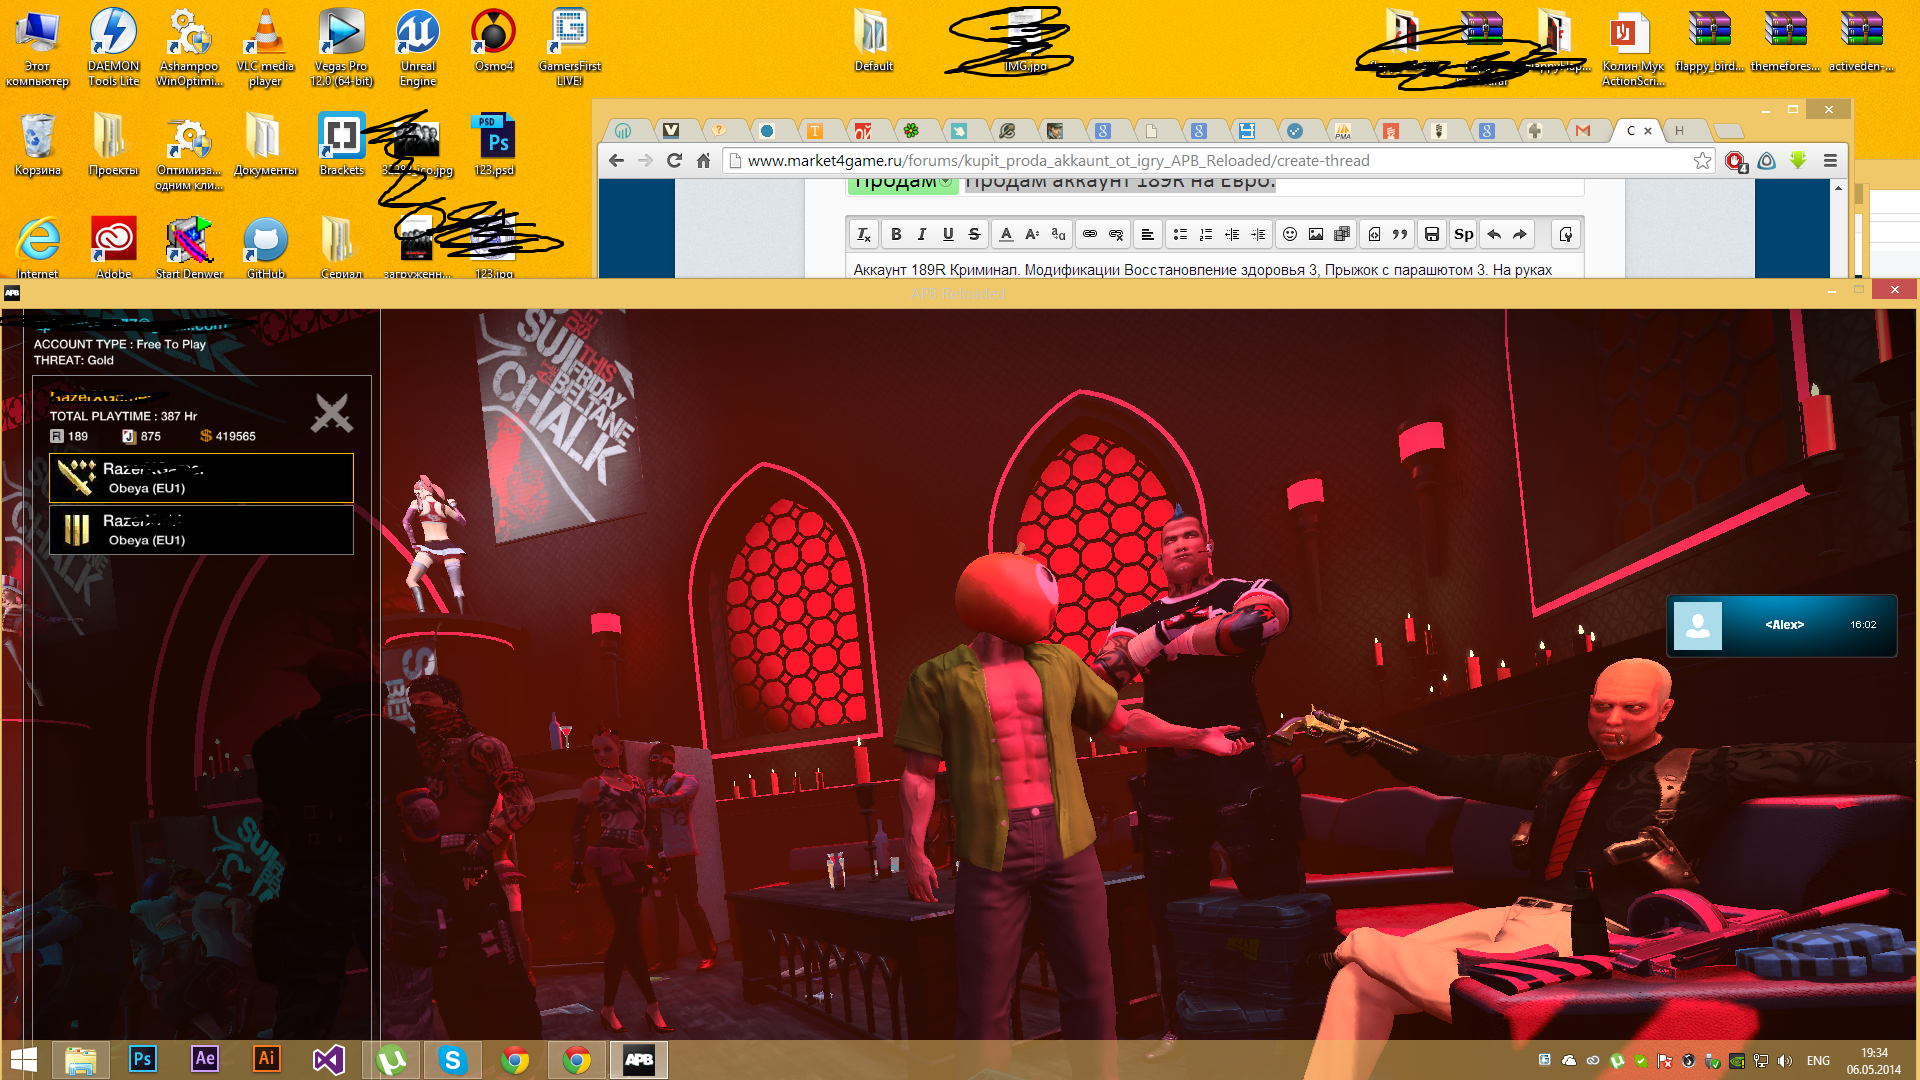The width and height of the screenshot is (1920, 1080).
Task: Open the smiley emoticon picker
Action: pyautogui.click(x=1290, y=234)
